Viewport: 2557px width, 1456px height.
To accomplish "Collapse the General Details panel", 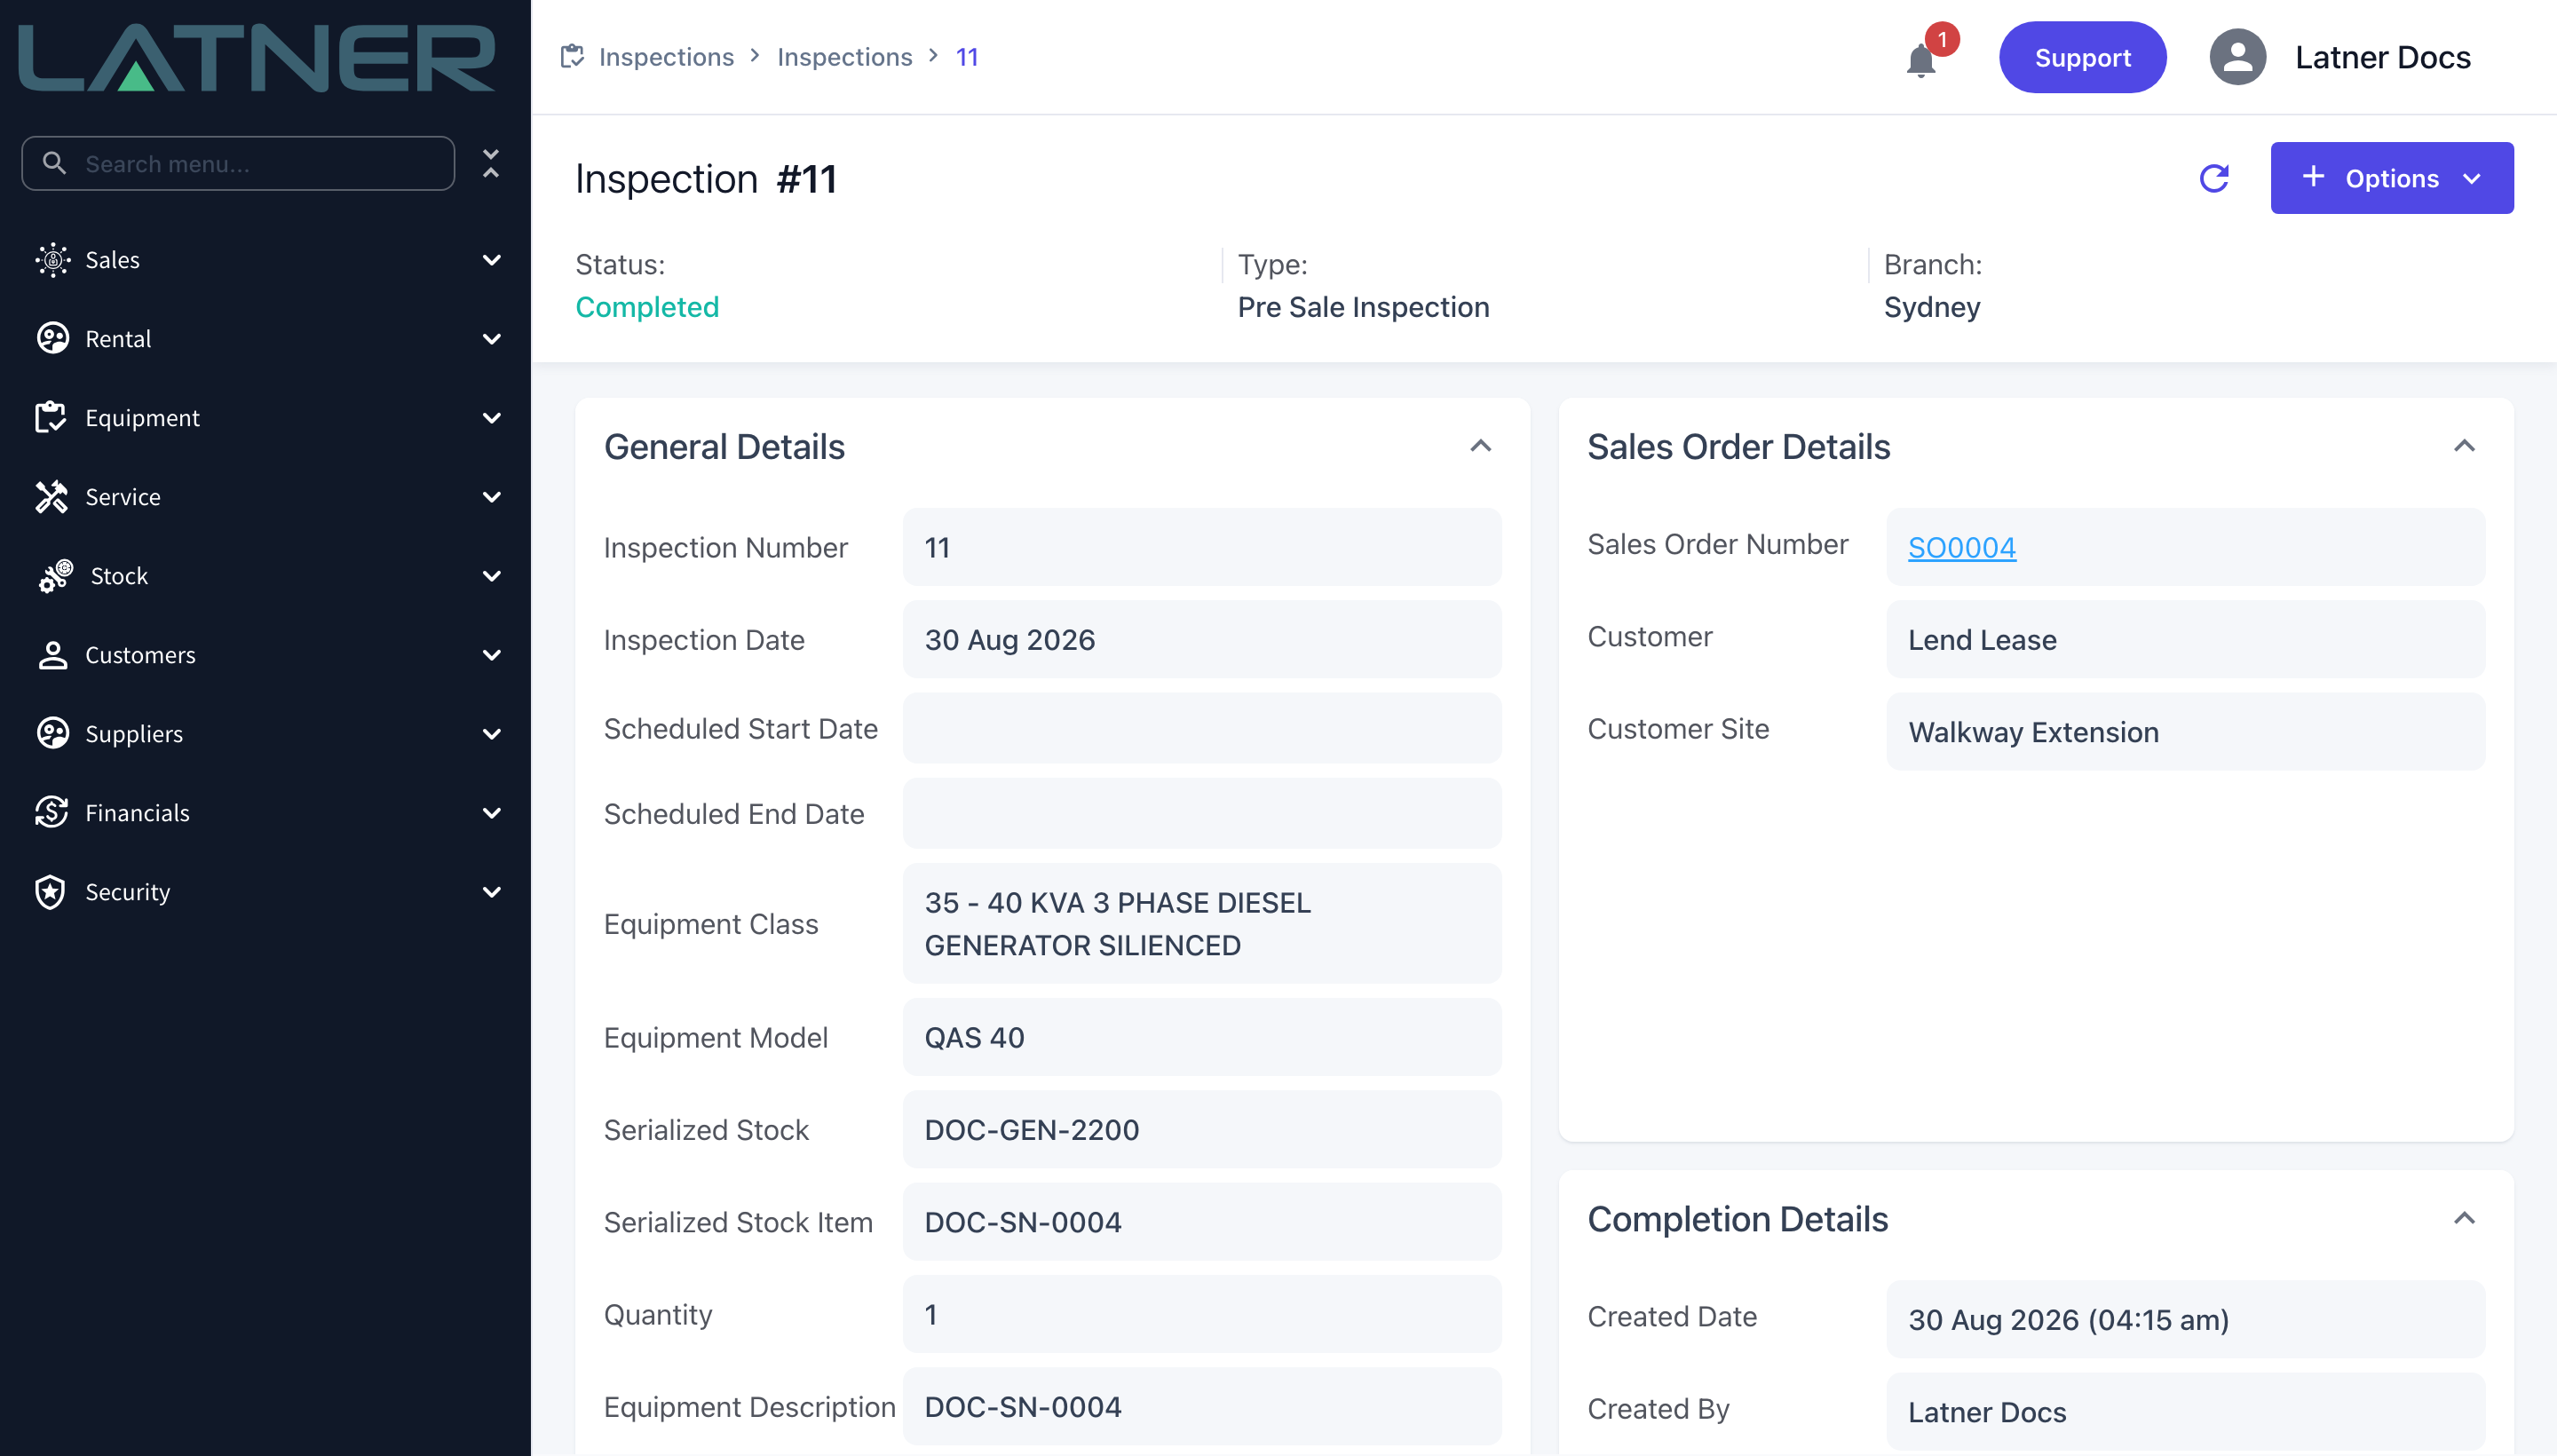I will point(1480,446).
